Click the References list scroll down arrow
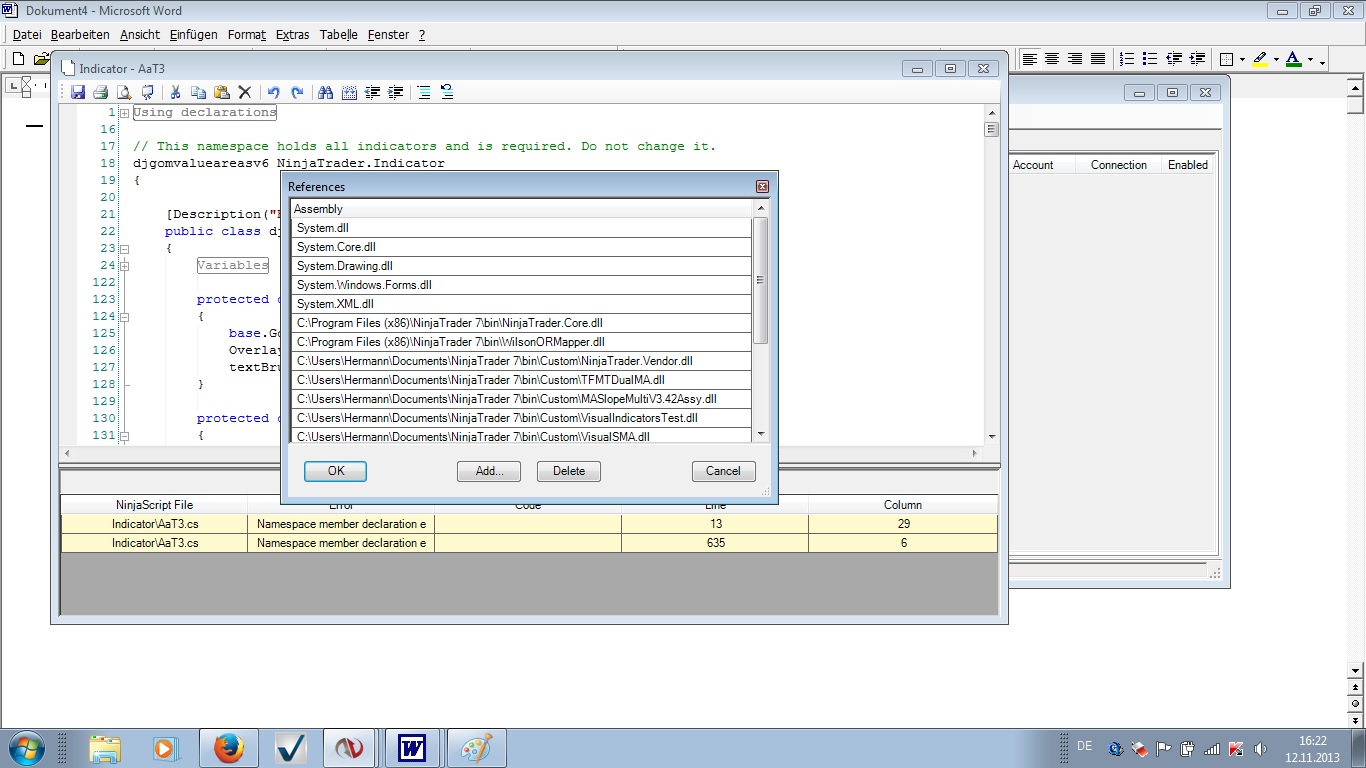This screenshot has height=768, width=1366. tap(761, 434)
